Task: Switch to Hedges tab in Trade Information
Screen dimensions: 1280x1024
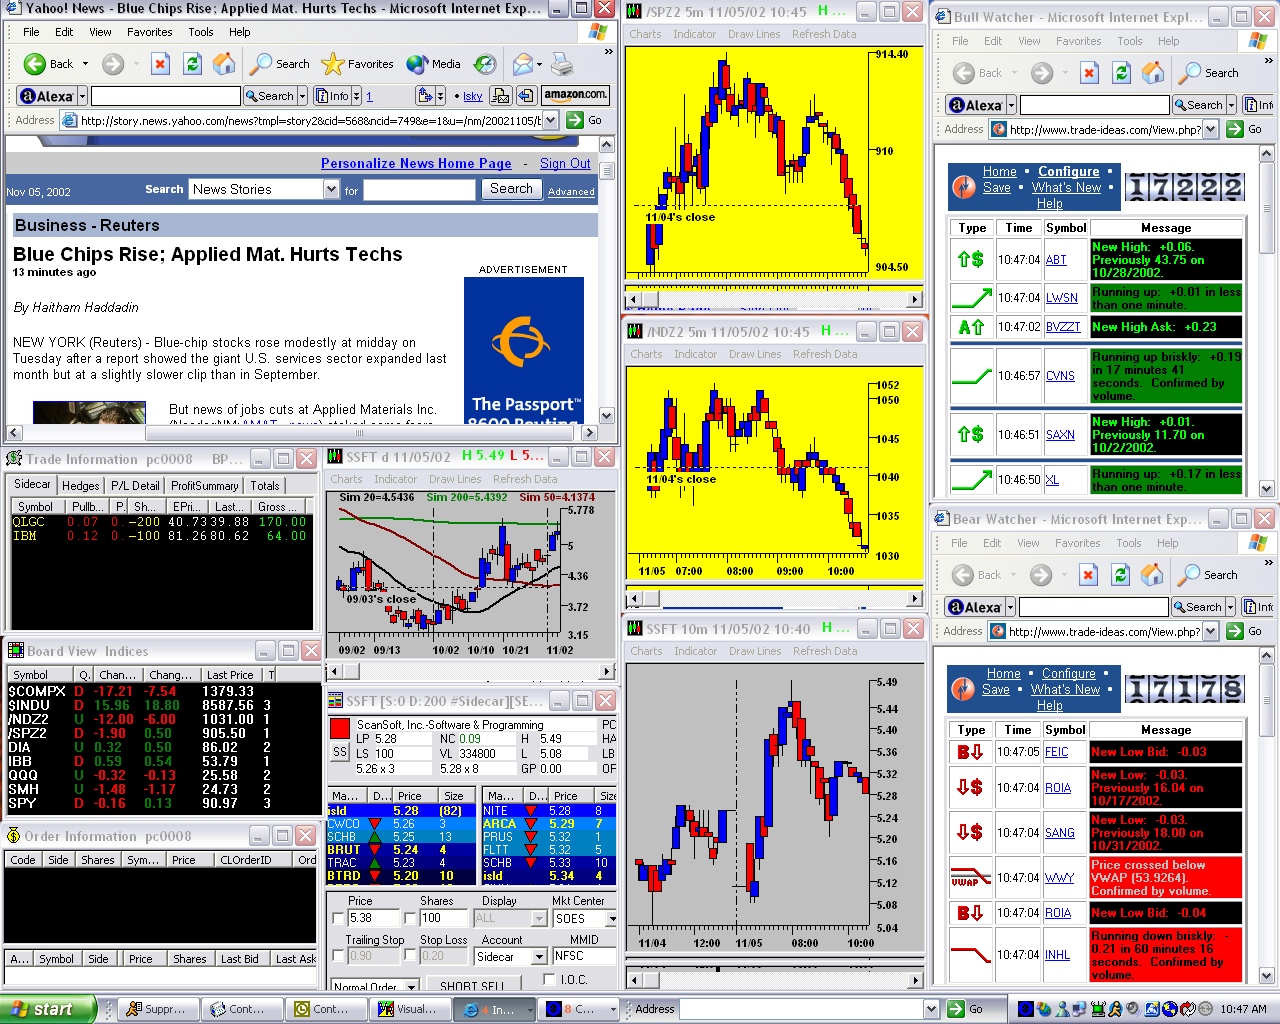Action: tap(80, 486)
